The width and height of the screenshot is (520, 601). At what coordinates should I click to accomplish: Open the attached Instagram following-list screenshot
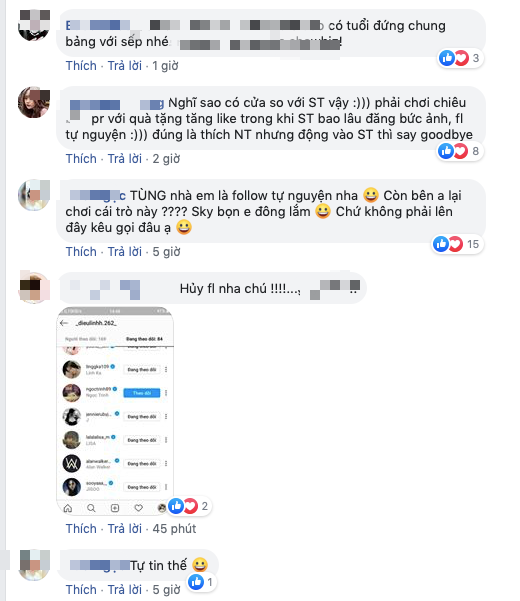point(115,411)
